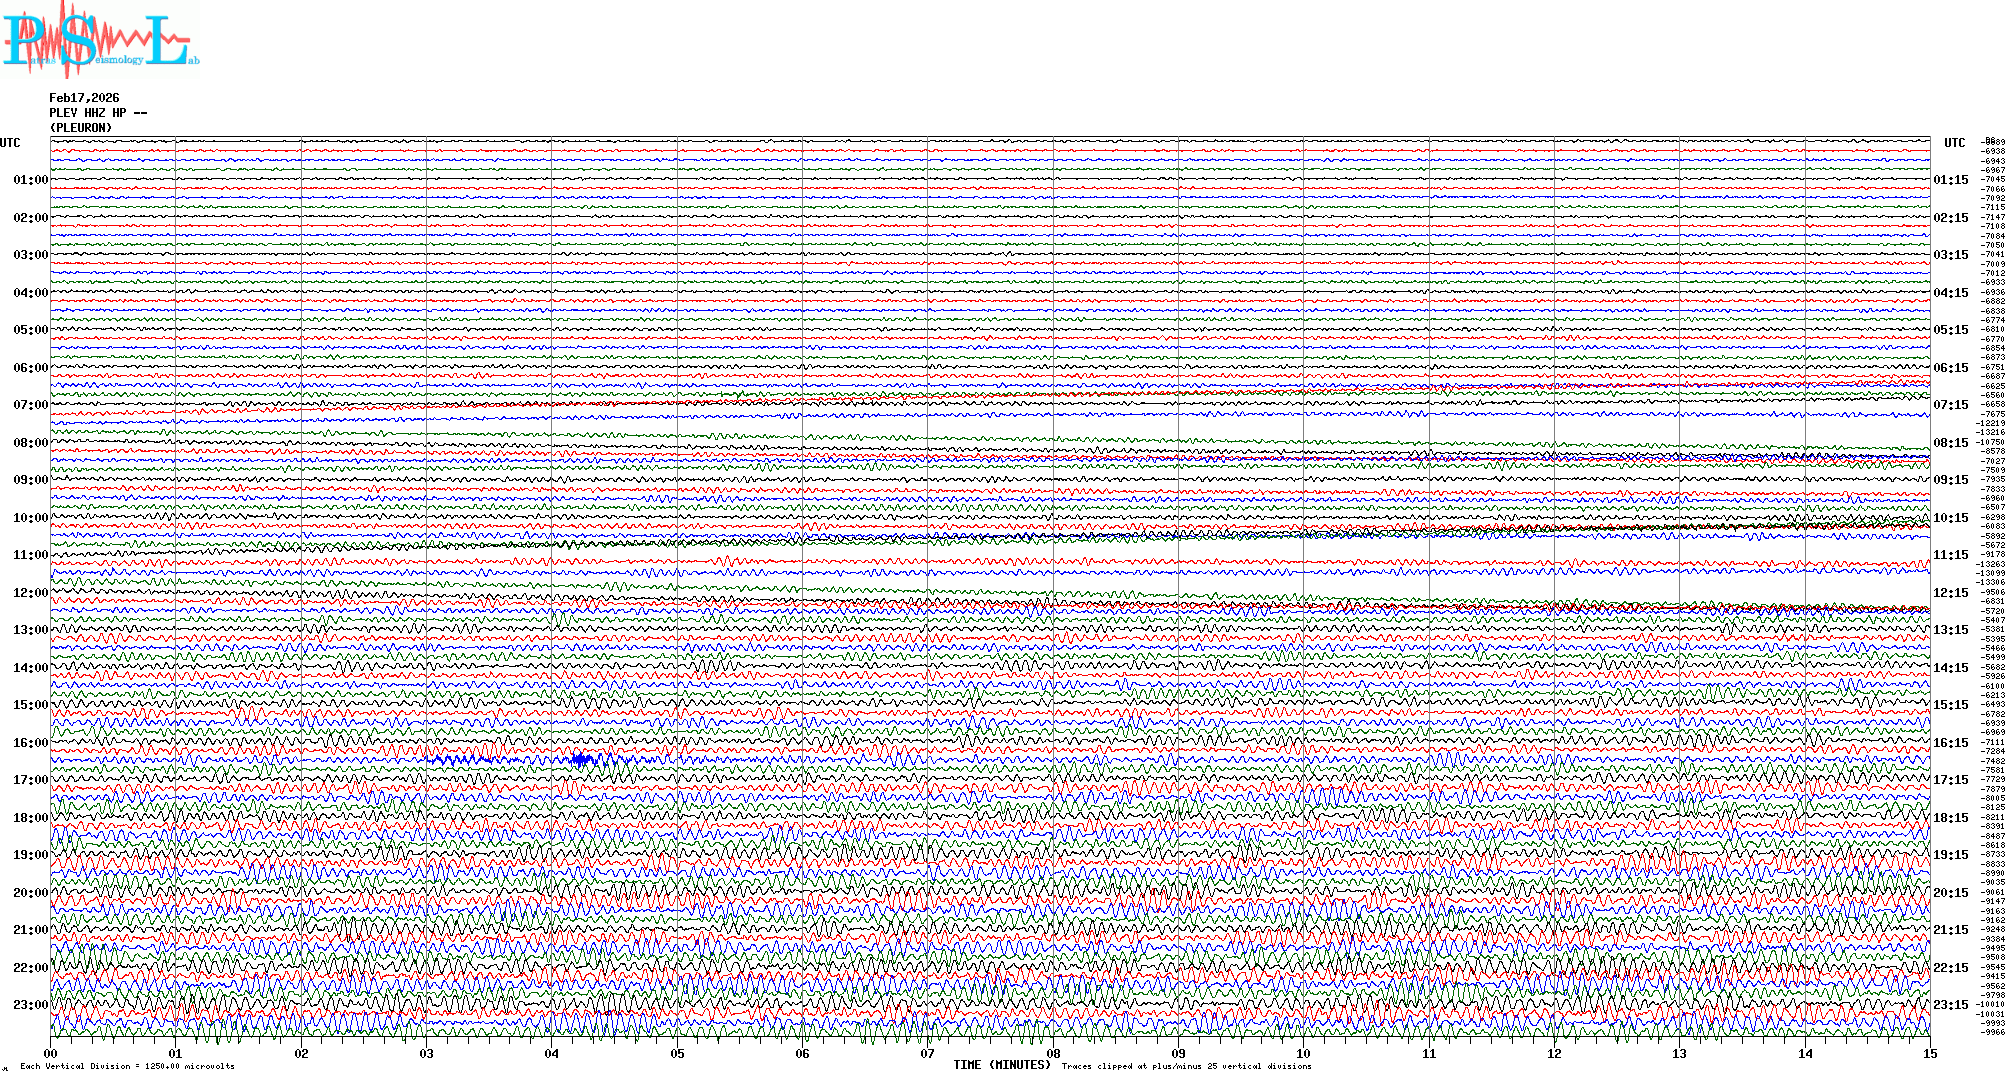Viewport: 2010px width, 1080px height.
Task: Click the 20:15 label on right axis
Action: pos(1950,893)
